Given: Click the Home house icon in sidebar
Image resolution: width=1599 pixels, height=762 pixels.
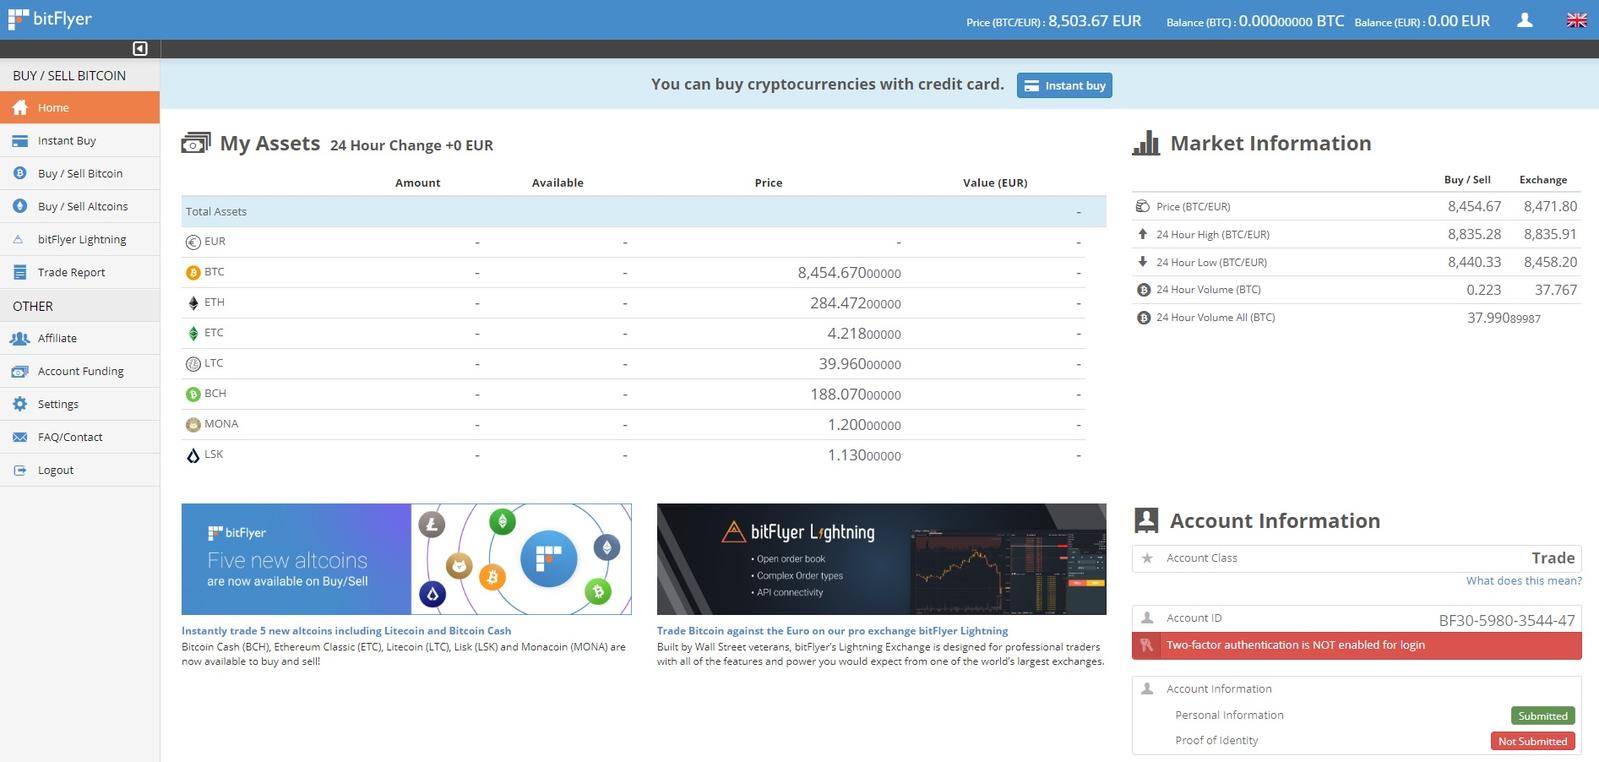Looking at the screenshot, I should coord(20,107).
